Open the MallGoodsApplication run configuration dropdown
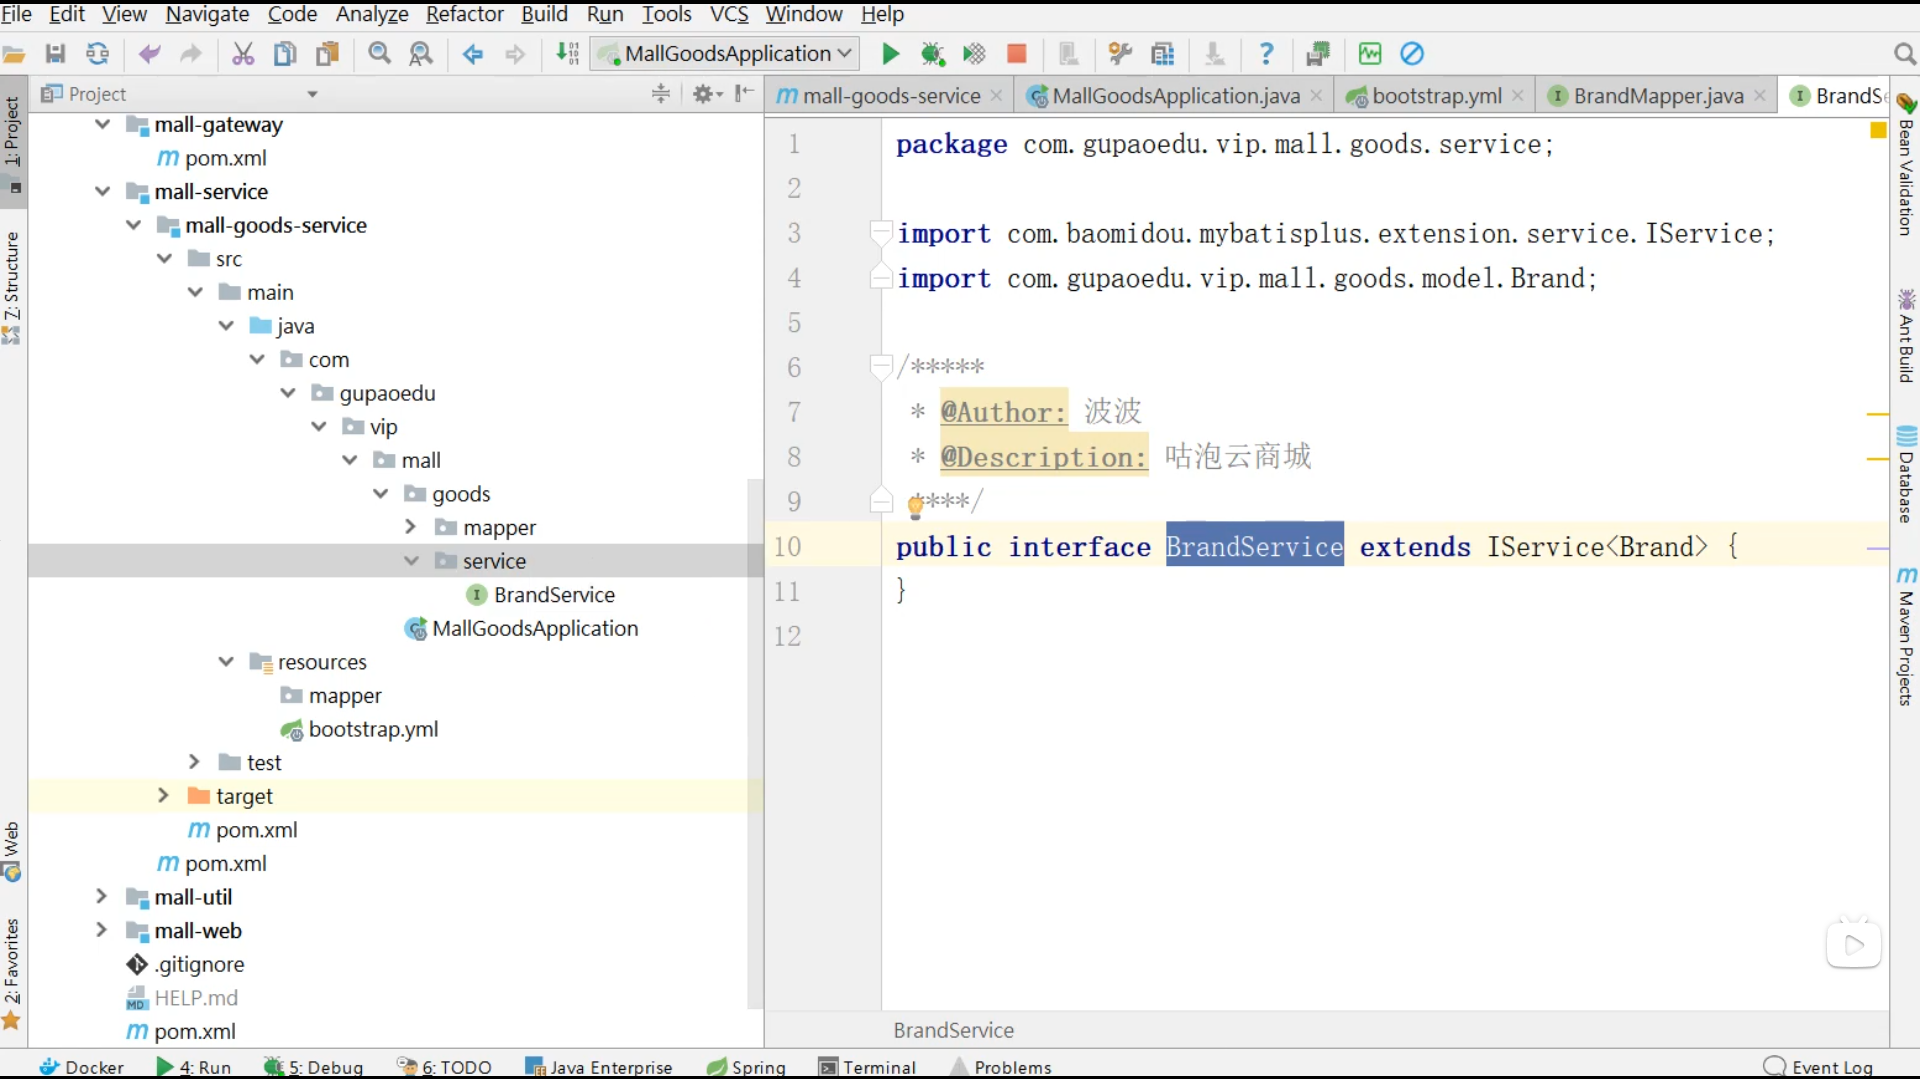The image size is (1920, 1079). 843,53
